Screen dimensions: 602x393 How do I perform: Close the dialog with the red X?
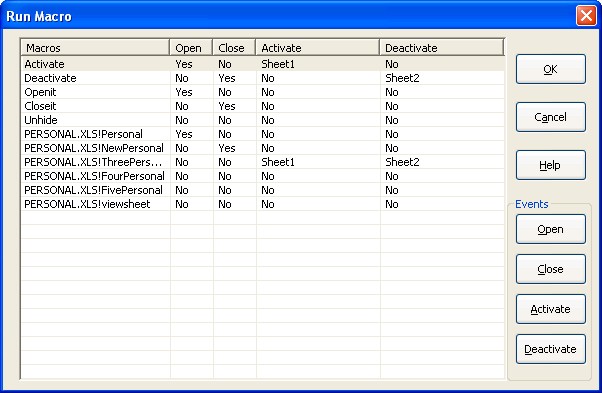[x=586, y=16]
